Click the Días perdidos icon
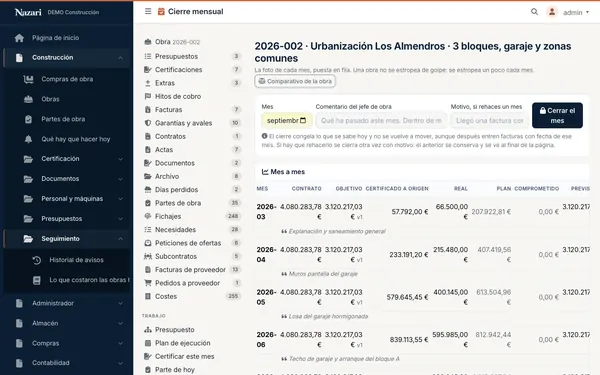Viewport: 600px width, 375px height. (148, 190)
